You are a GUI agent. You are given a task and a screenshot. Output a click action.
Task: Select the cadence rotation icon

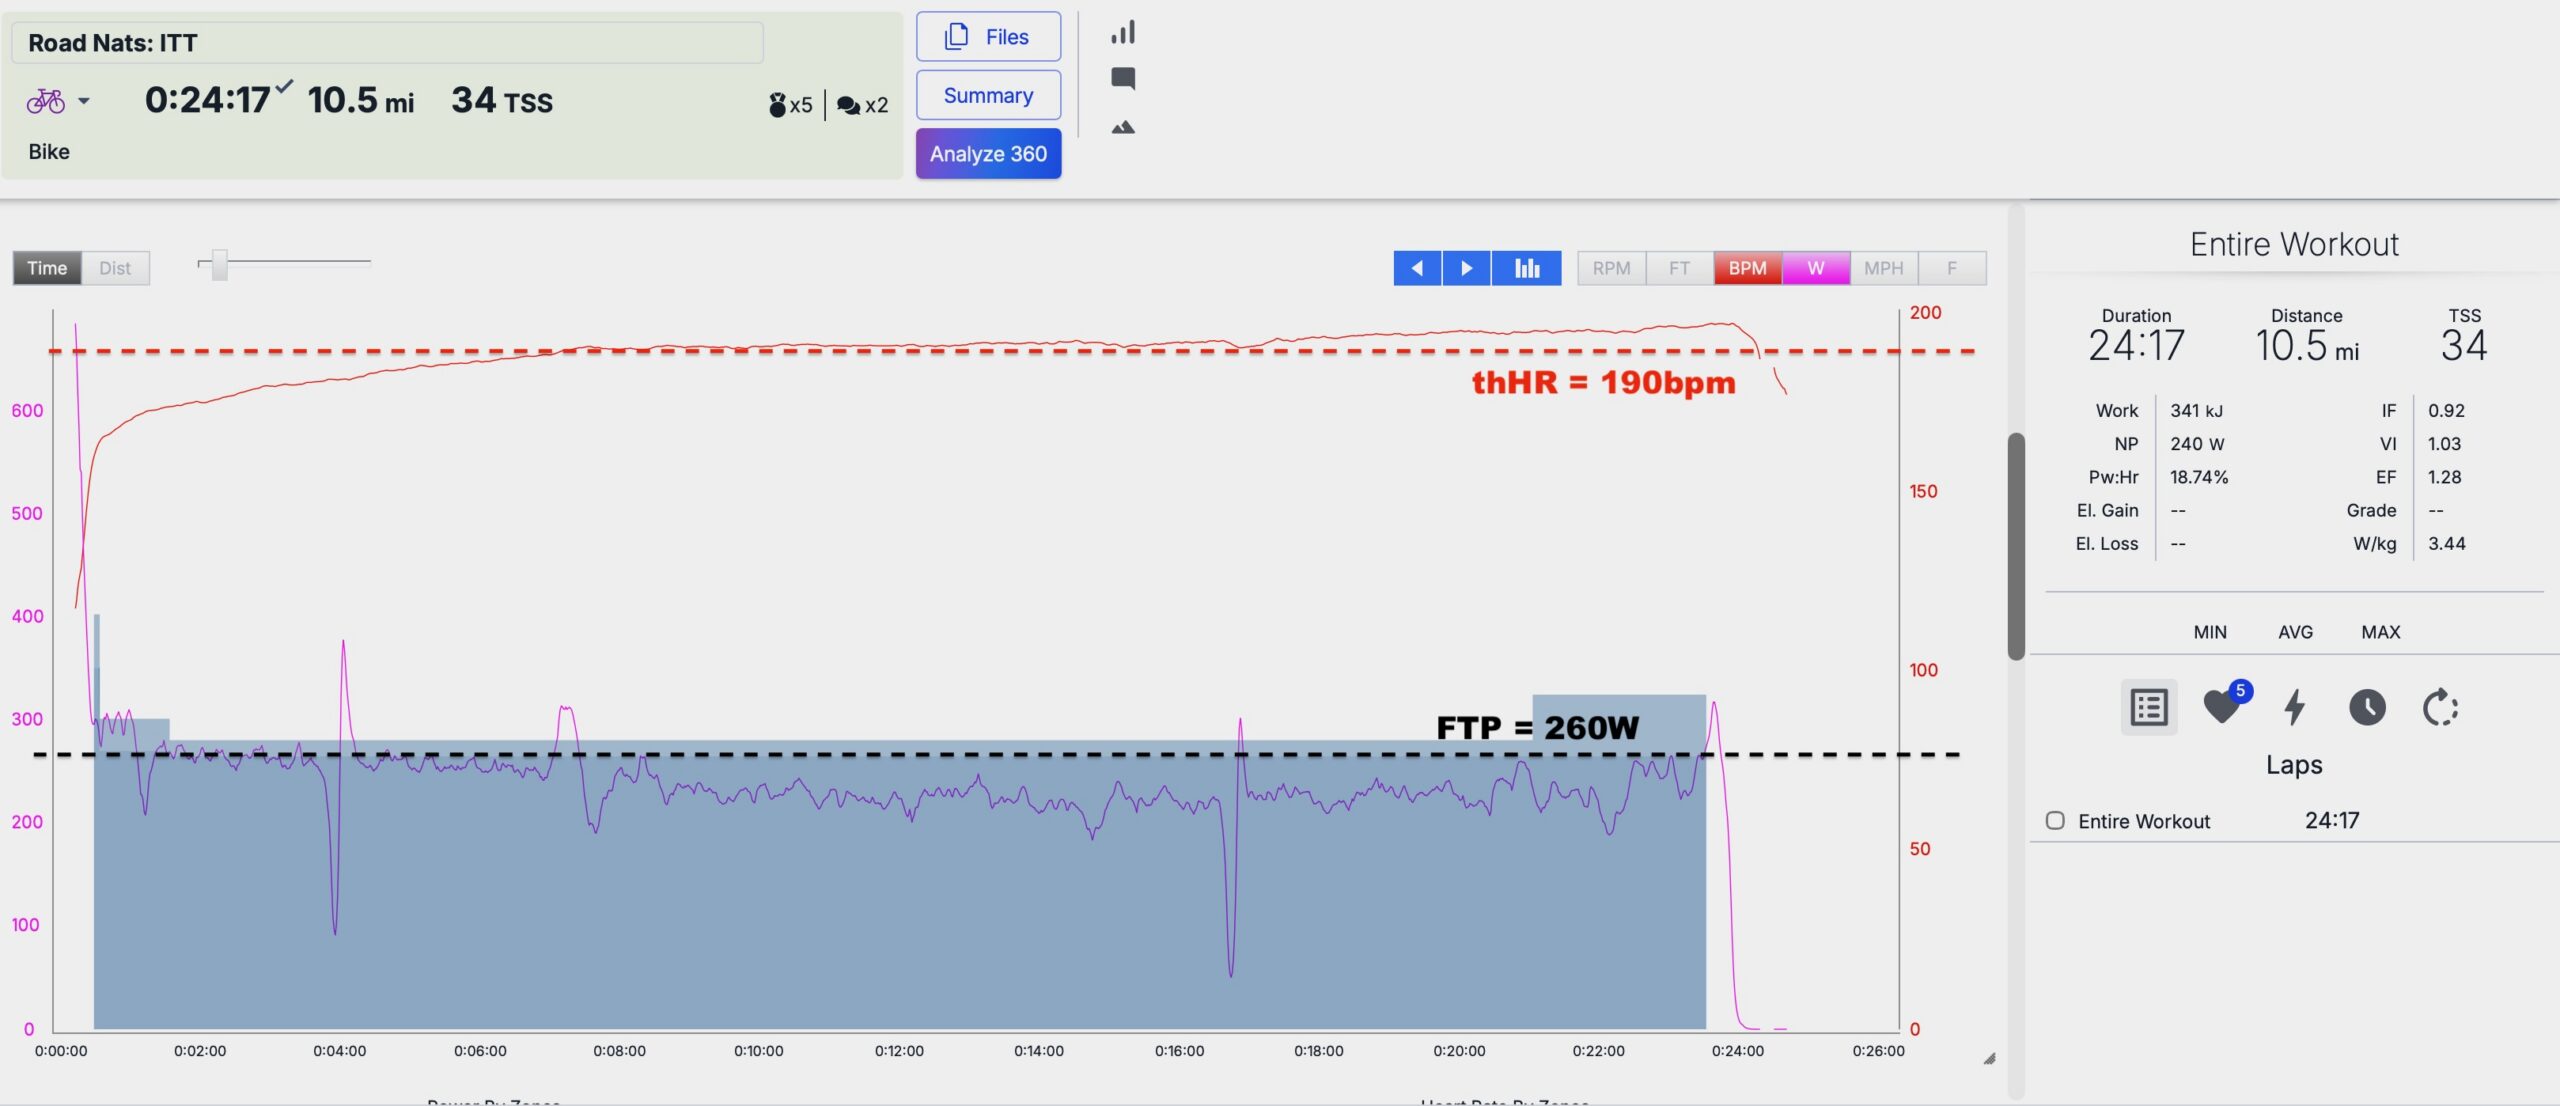point(2440,707)
